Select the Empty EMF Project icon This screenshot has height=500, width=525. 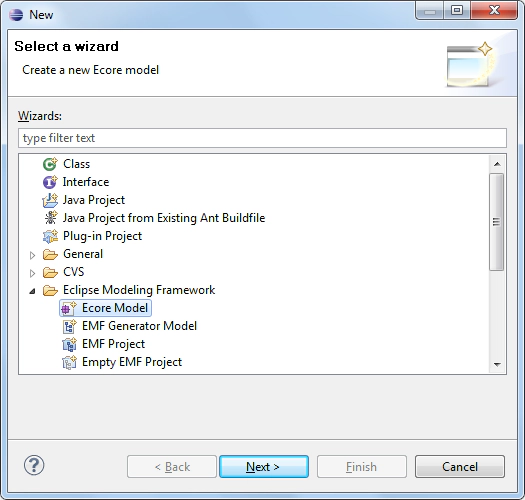(69, 362)
